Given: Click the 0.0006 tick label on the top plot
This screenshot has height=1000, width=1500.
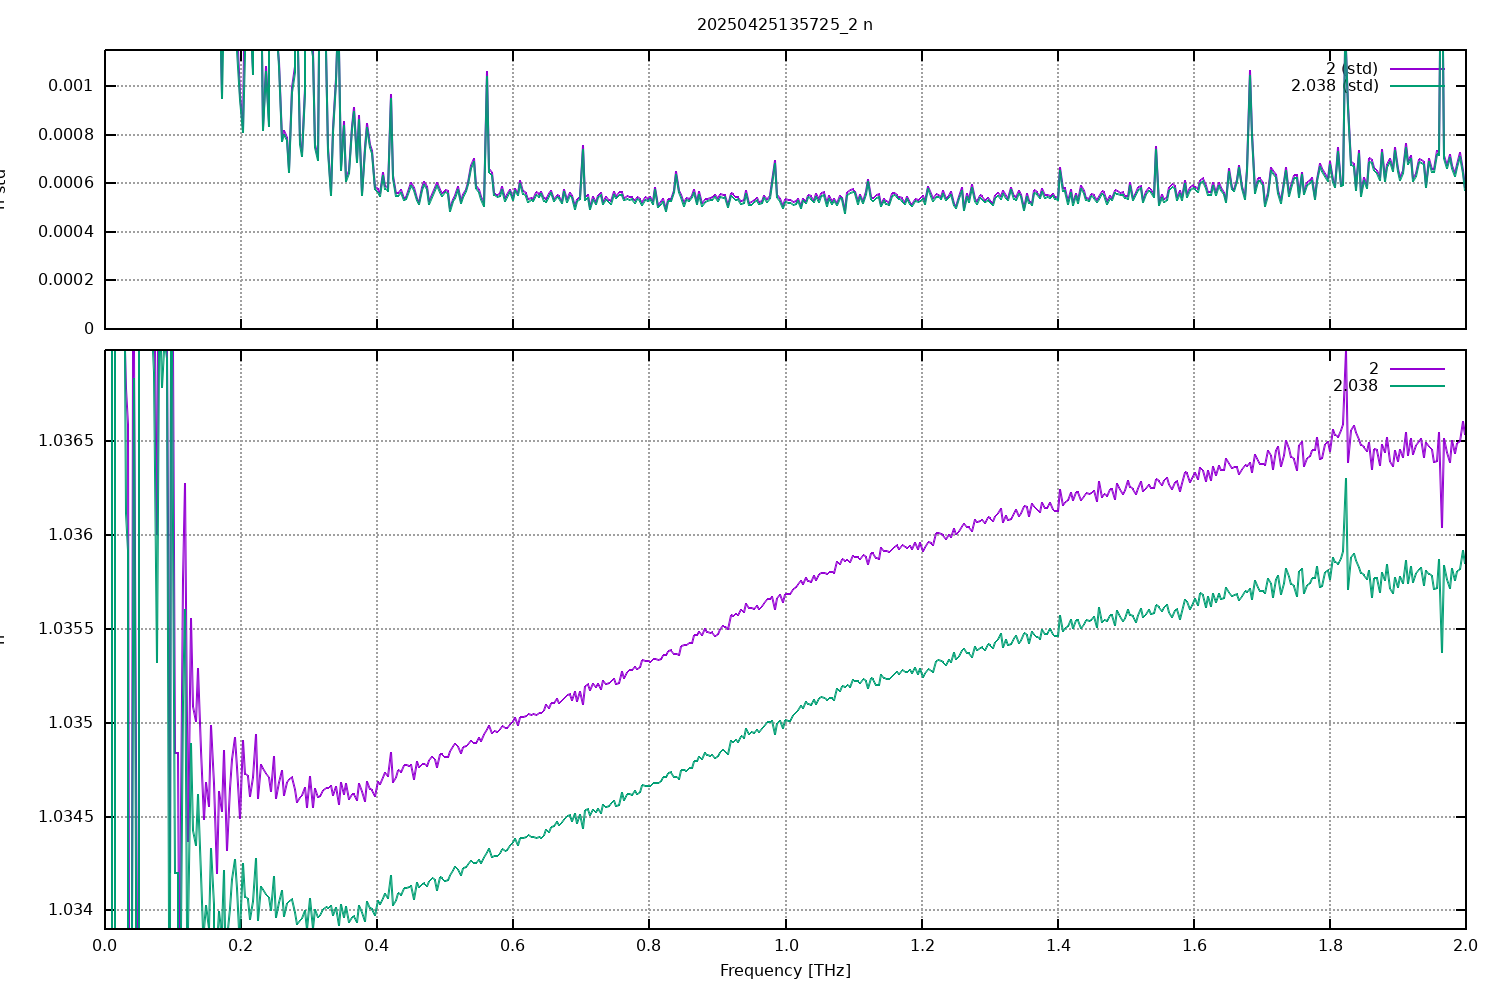Looking at the screenshot, I should click(x=66, y=183).
